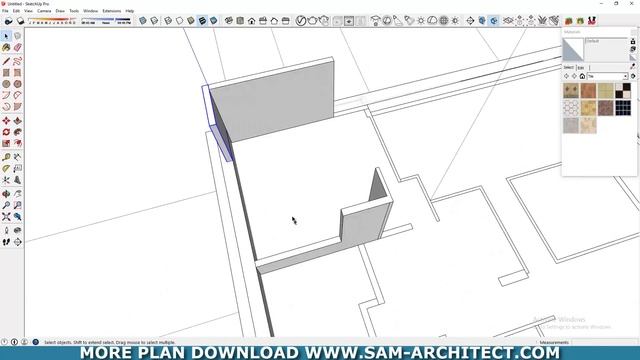Switch to Iso standard view
Image resolution: width=640 pixels, height=360 pixels.
point(229,20)
